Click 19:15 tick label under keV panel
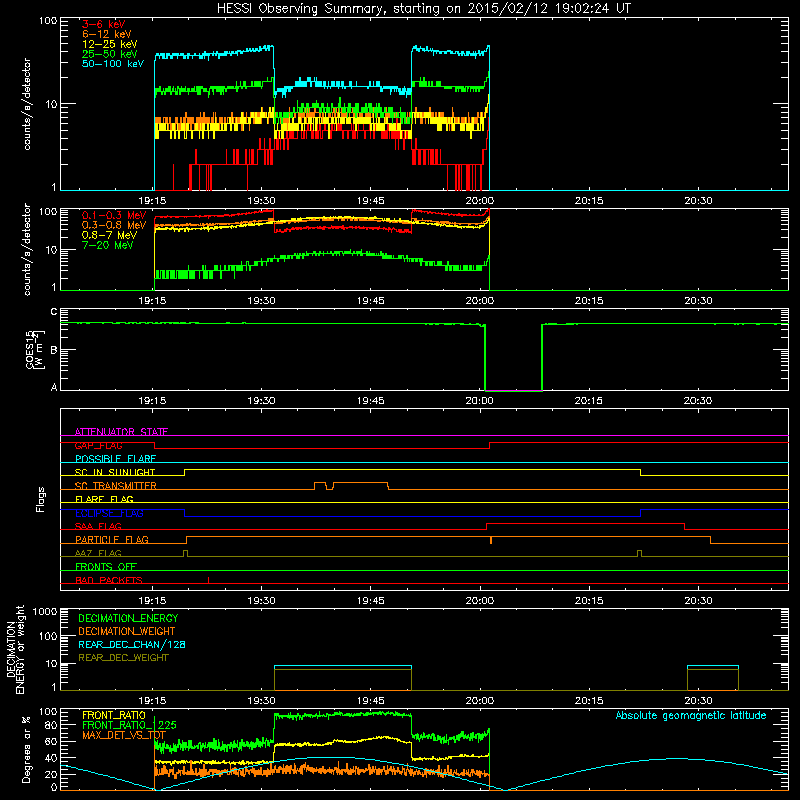 click(152, 201)
